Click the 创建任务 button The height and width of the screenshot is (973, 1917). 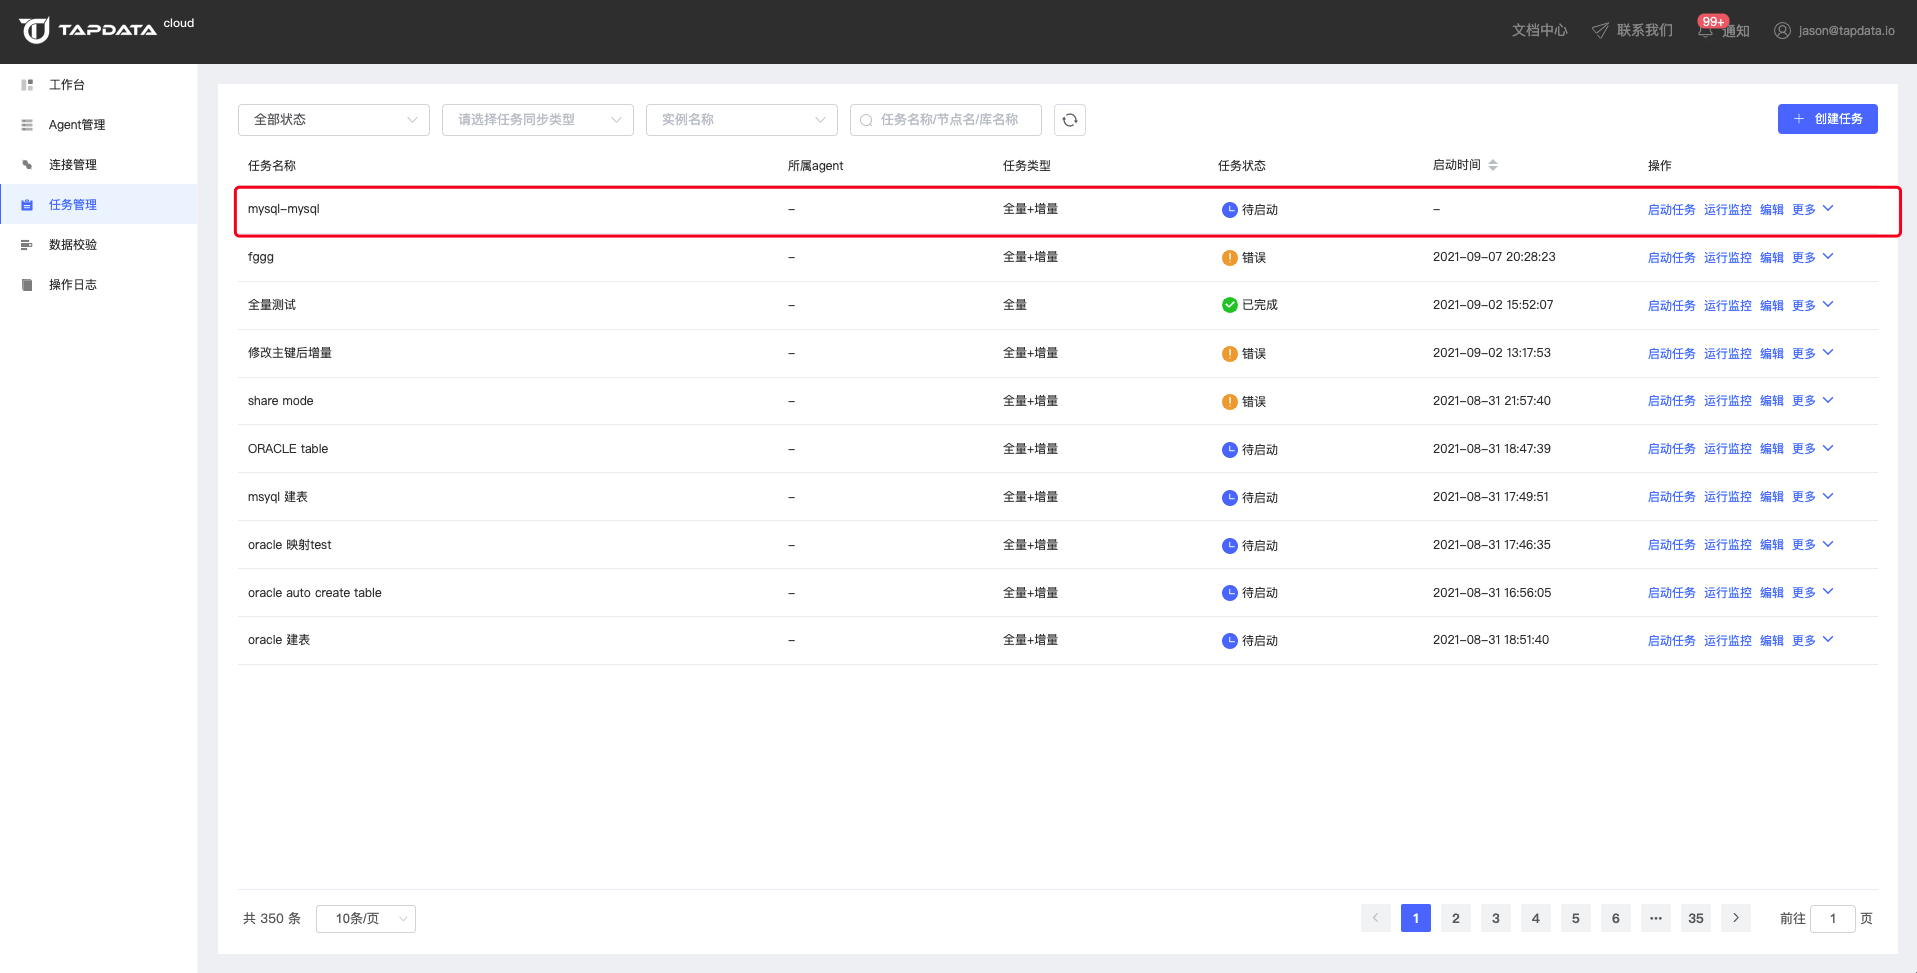1827,119
